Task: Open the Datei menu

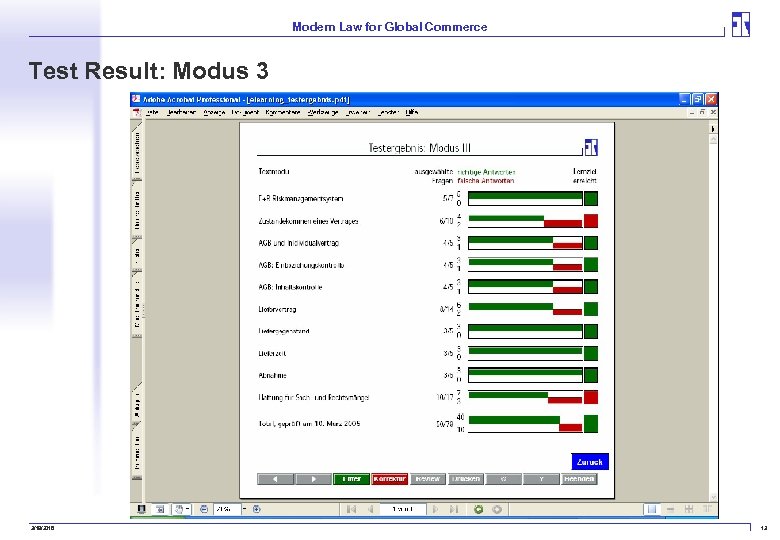Action: (152, 112)
